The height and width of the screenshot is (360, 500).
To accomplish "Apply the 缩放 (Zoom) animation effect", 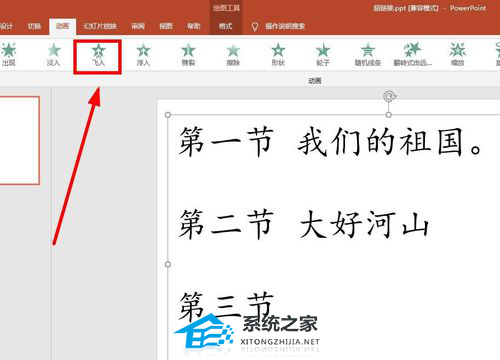I will [x=458, y=55].
